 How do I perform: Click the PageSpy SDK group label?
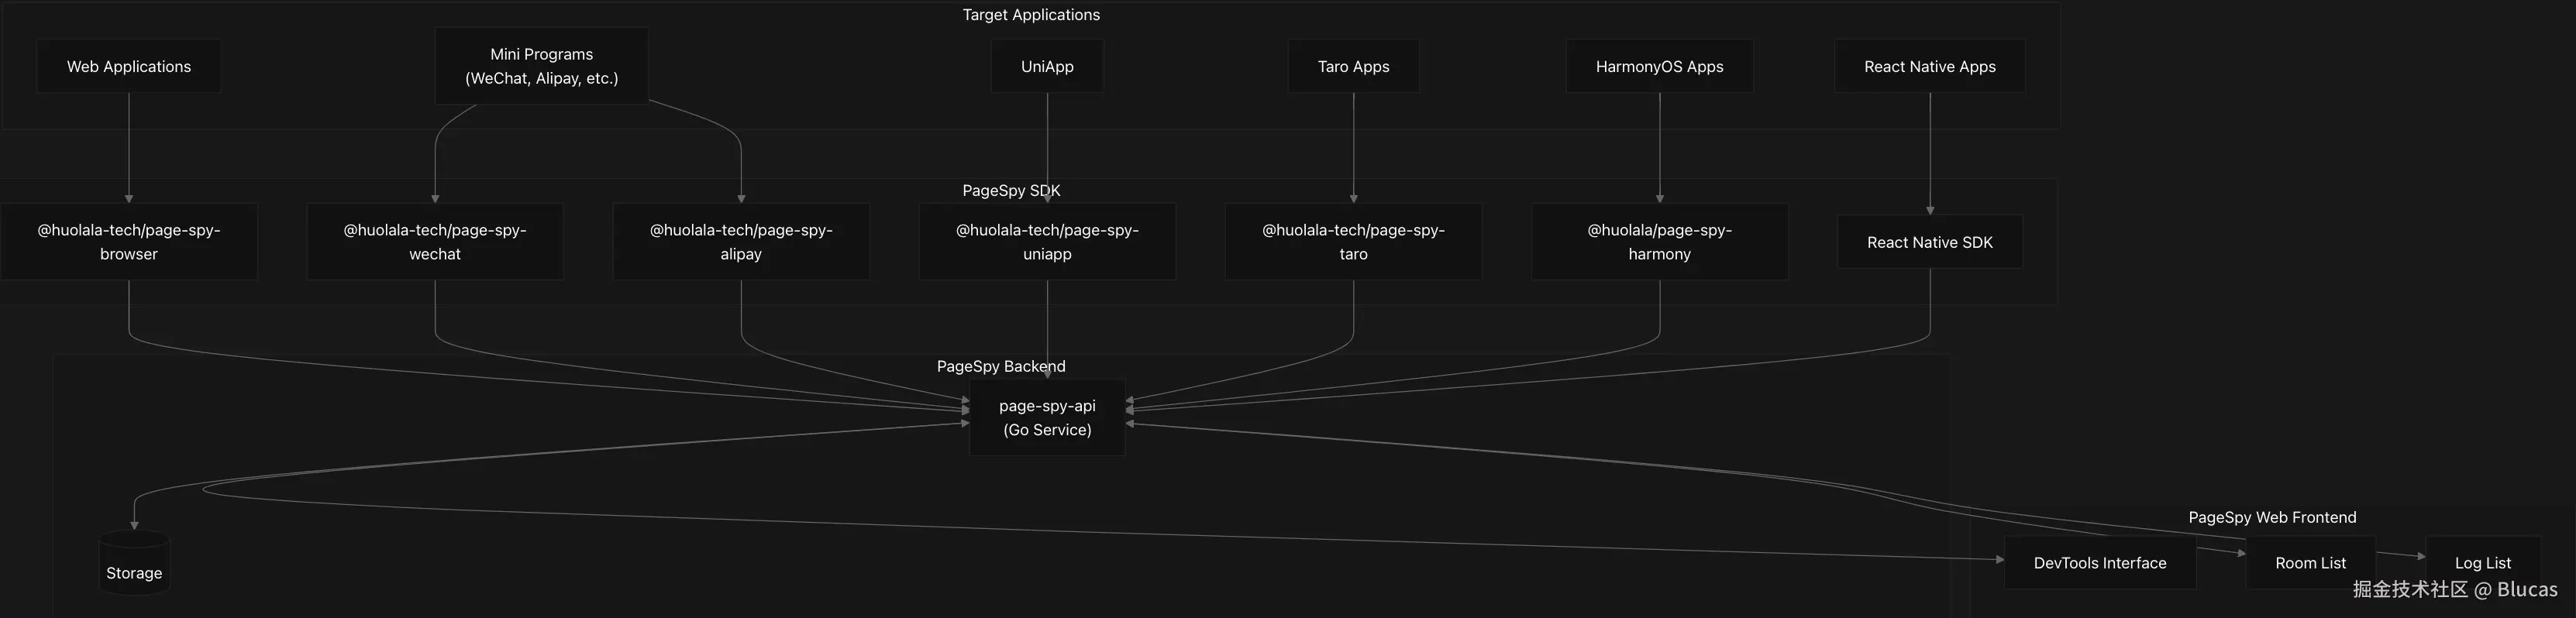click(1011, 191)
